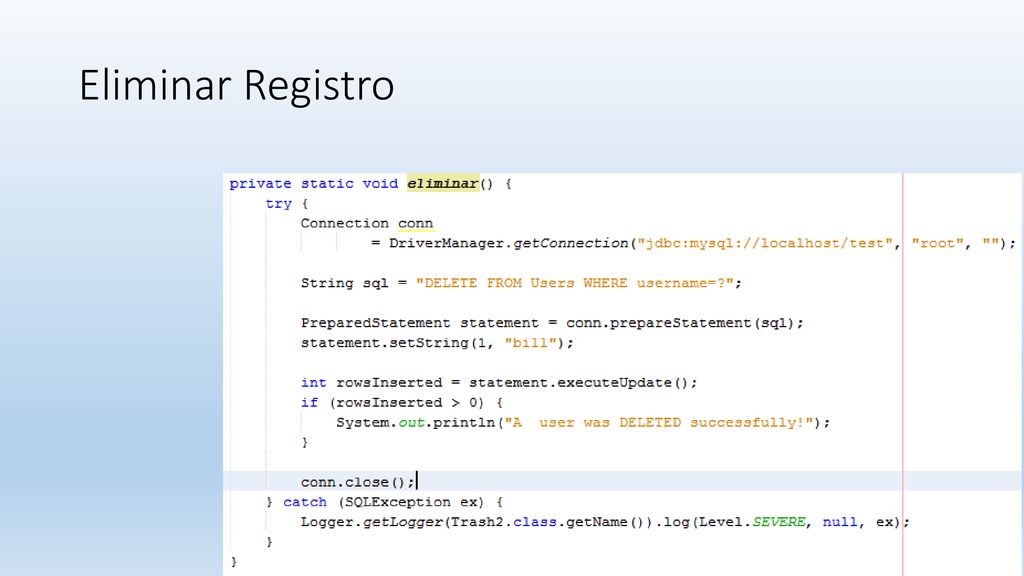This screenshot has height=576, width=1024.
Task: Click 'String sql' variable declaration
Action: (x=344, y=283)
